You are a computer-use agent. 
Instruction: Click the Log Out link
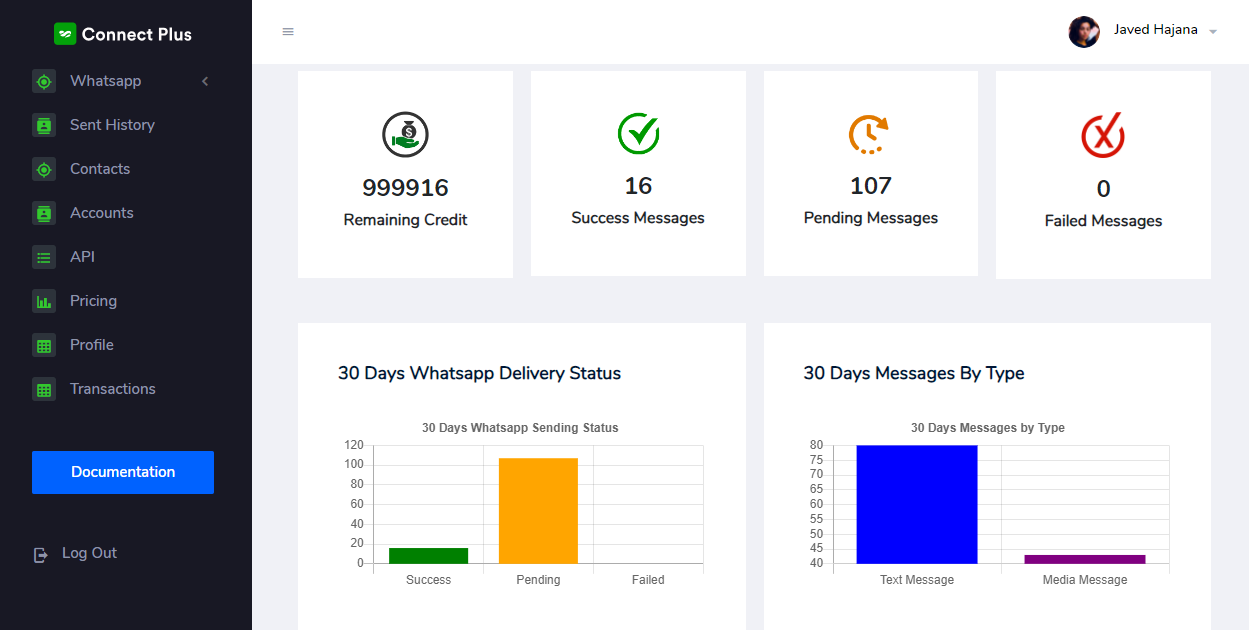[89, 553]
